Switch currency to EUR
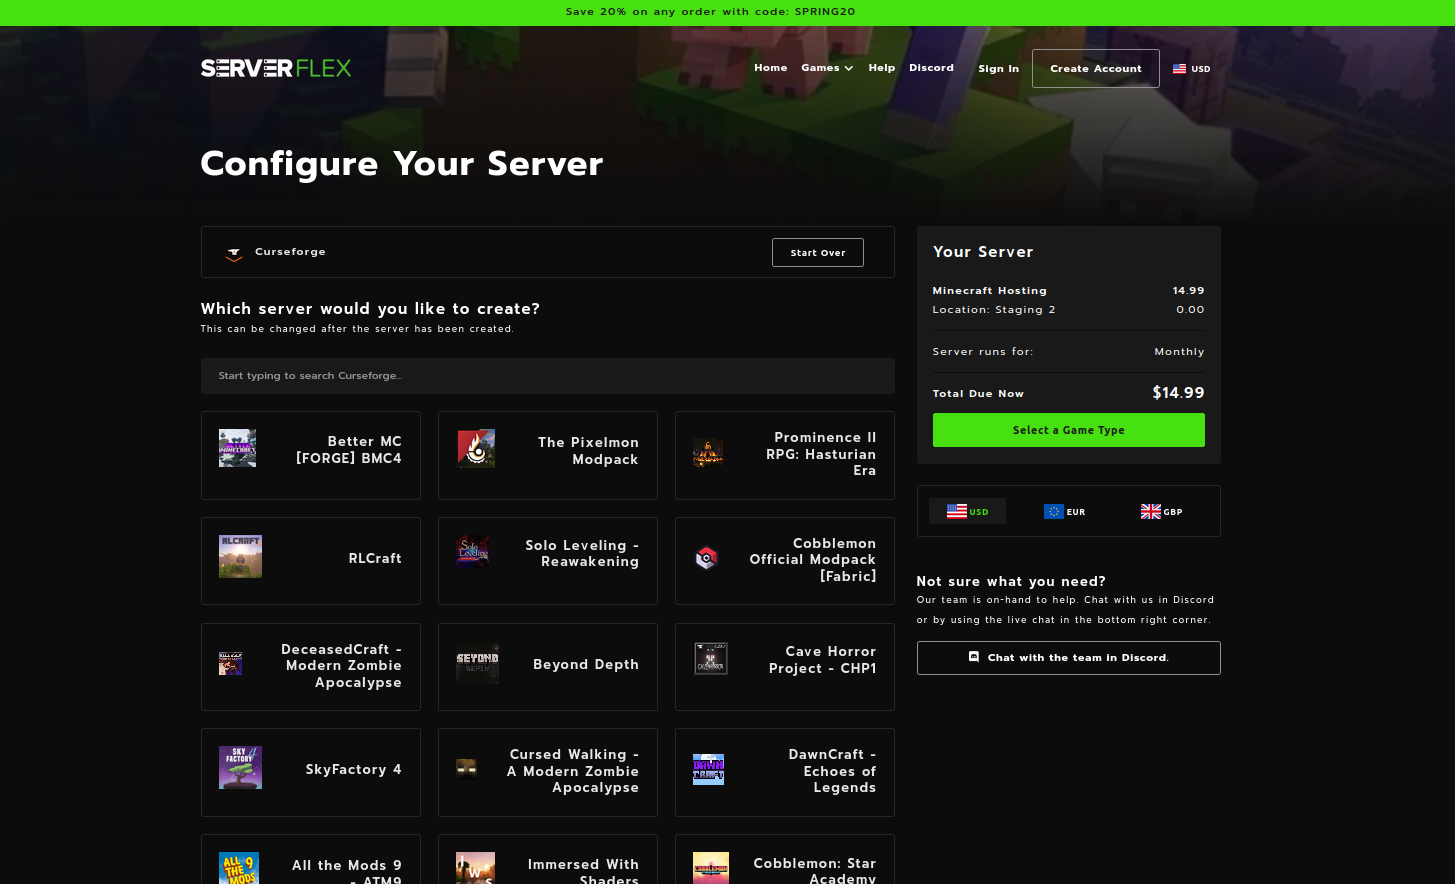Viewport: 1455px width, 884px height. (1064, 511)
